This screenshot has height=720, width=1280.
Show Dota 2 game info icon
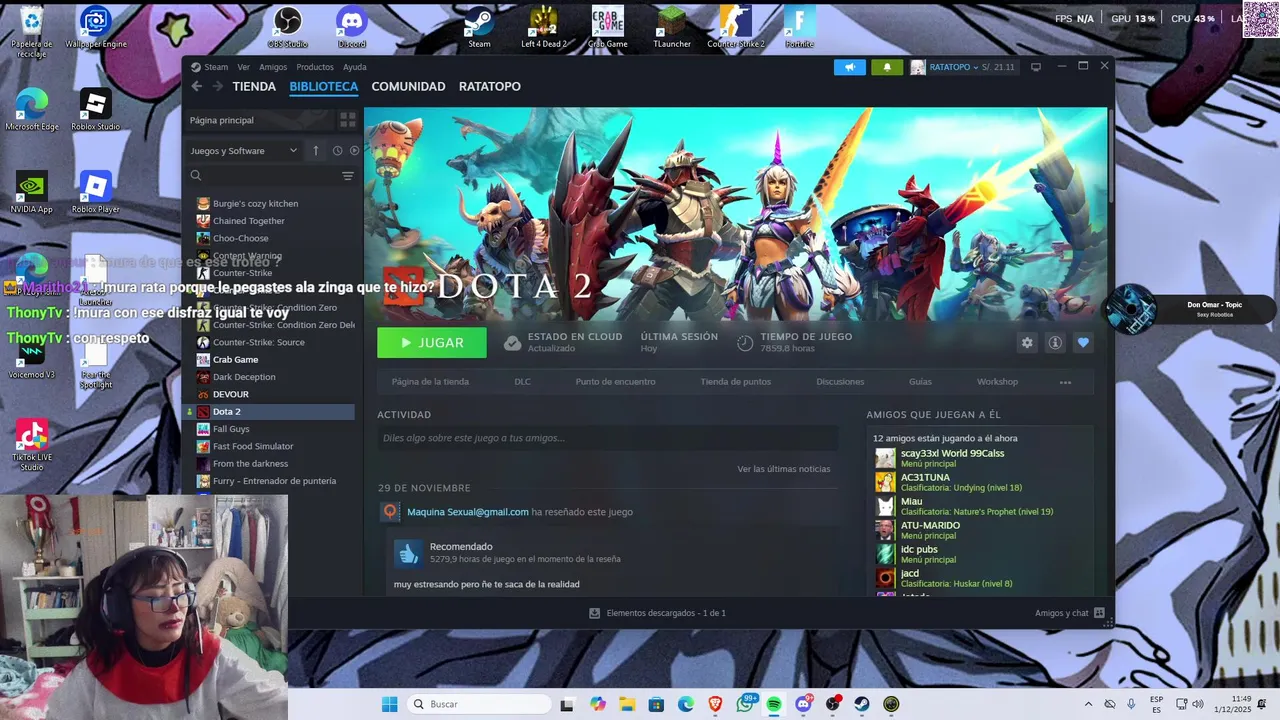click(1055, 343)
